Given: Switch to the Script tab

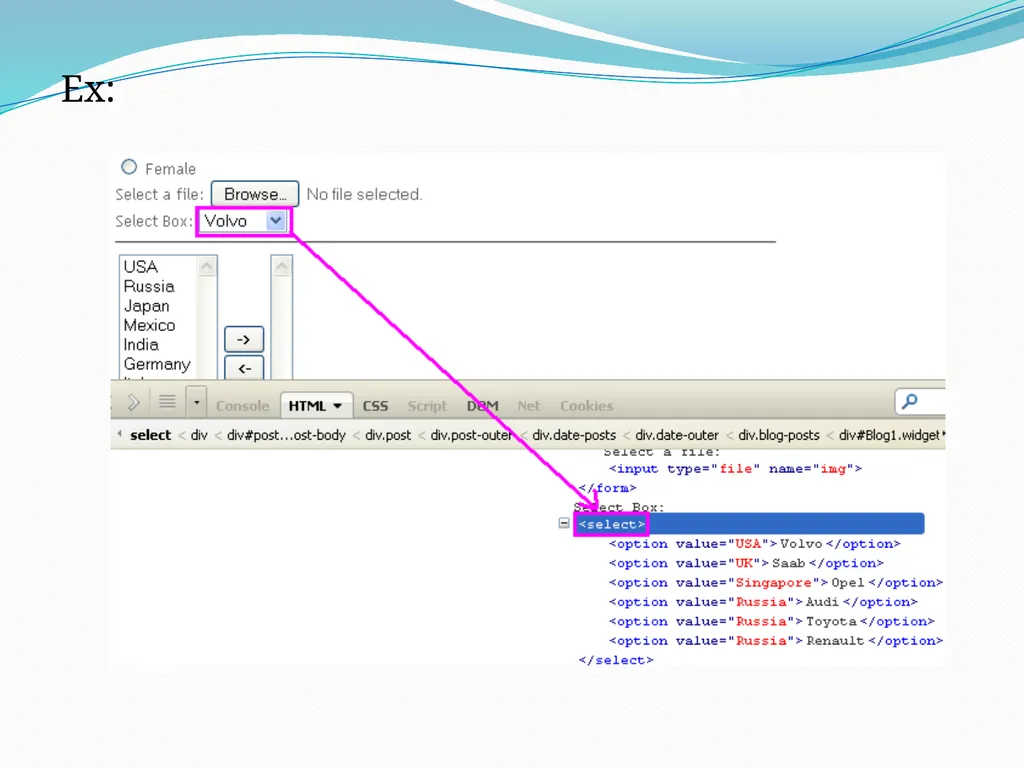Looking at the screenshot, I should click(x=427, y=406).
